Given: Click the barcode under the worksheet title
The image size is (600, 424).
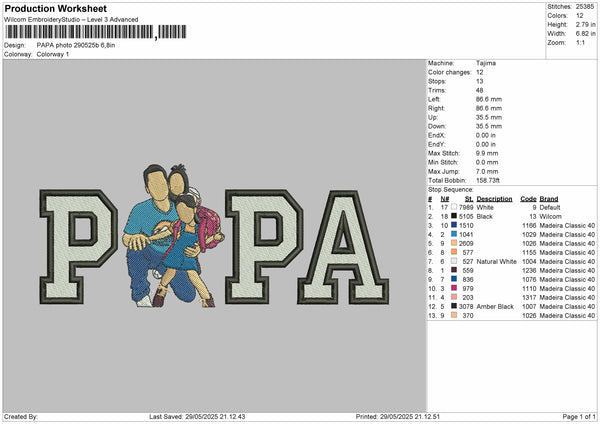Looking at the screenshot, I should tap(77, 32).
